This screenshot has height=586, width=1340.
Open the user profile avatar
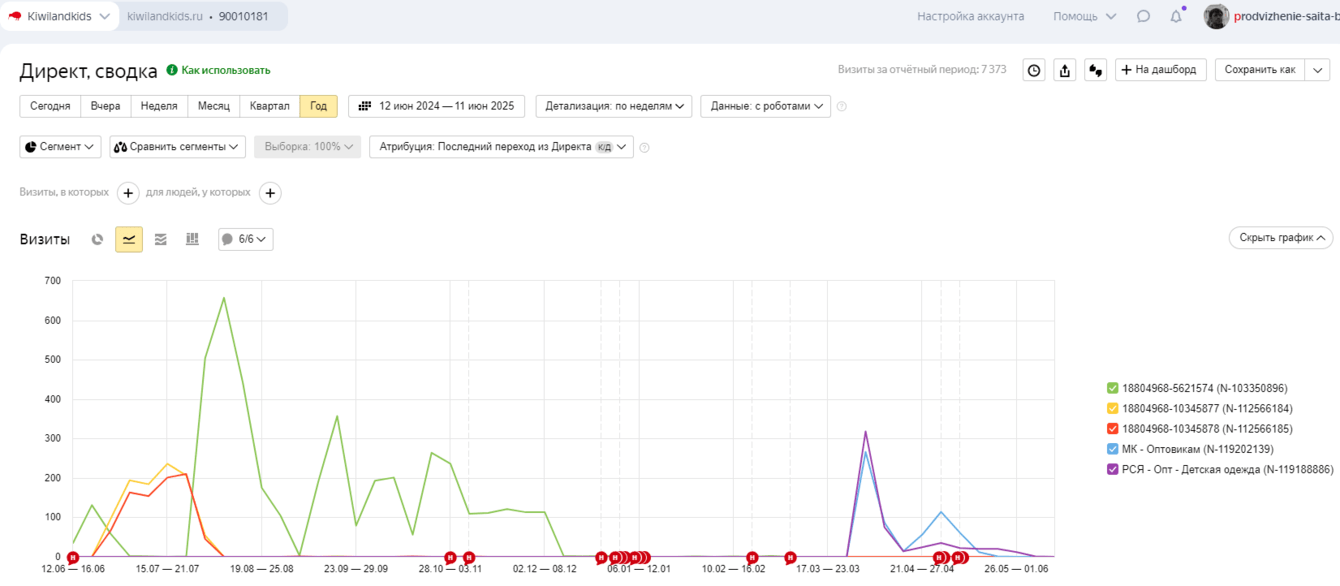(1216, 16)
